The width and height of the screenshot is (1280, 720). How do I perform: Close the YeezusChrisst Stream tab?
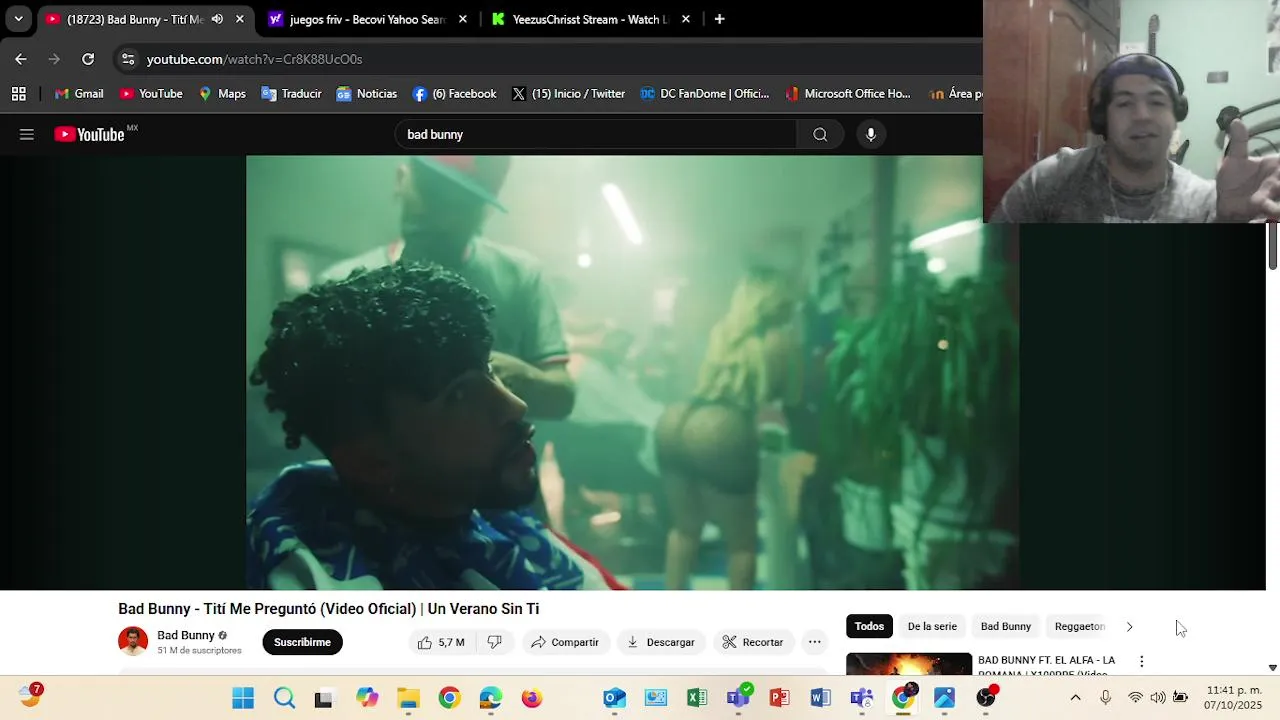pos(686,19)
